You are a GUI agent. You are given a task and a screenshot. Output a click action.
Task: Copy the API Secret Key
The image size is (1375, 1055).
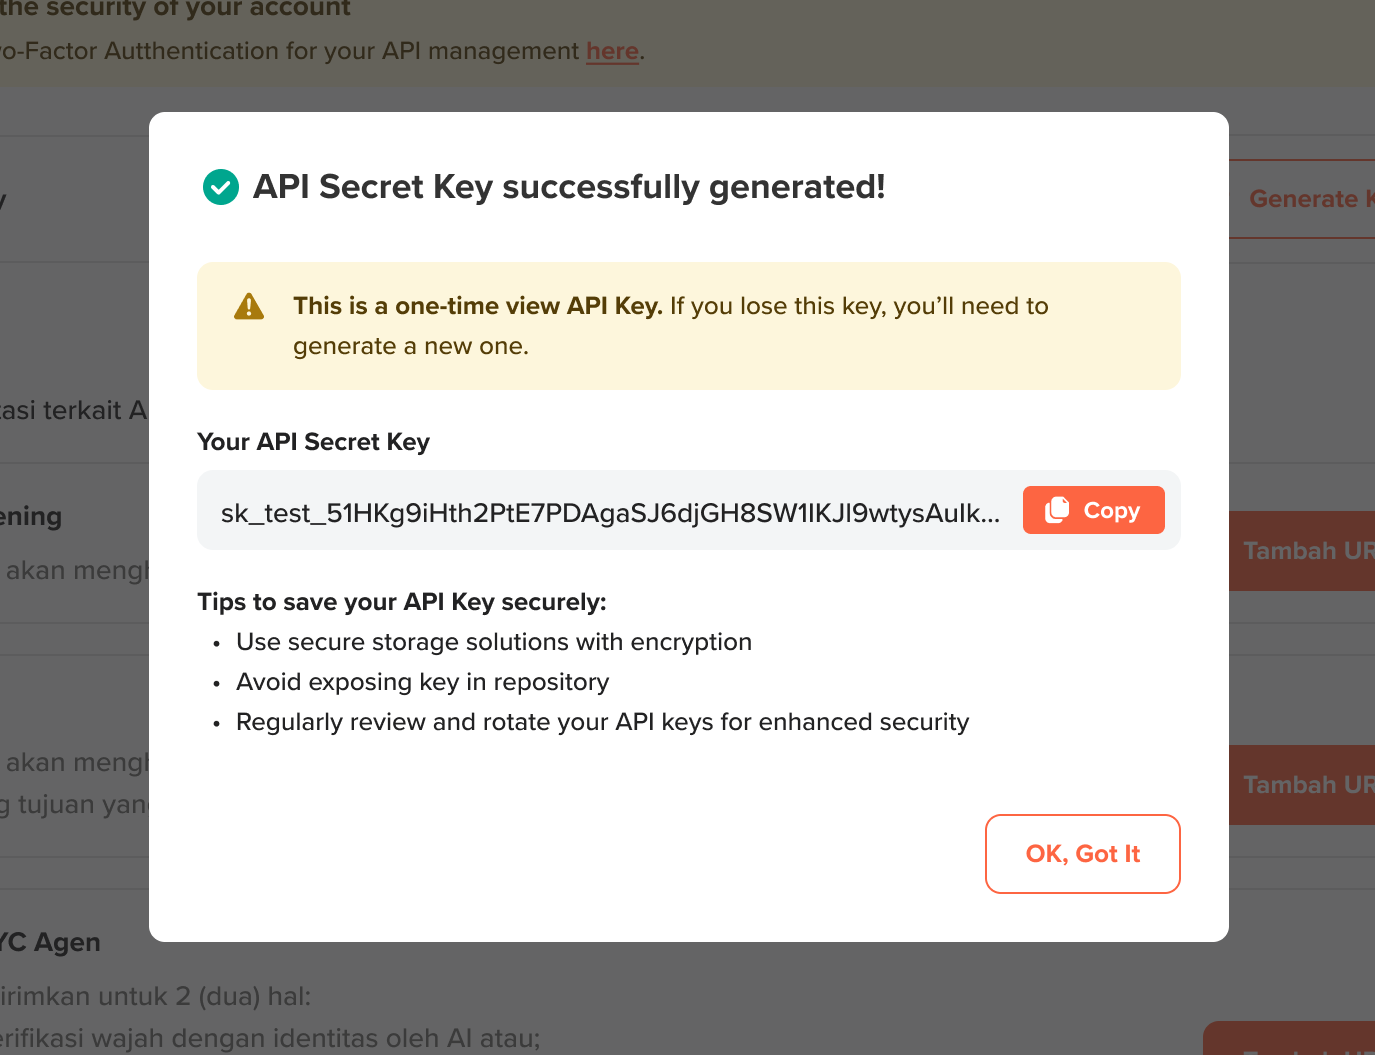click(1093, 510)
